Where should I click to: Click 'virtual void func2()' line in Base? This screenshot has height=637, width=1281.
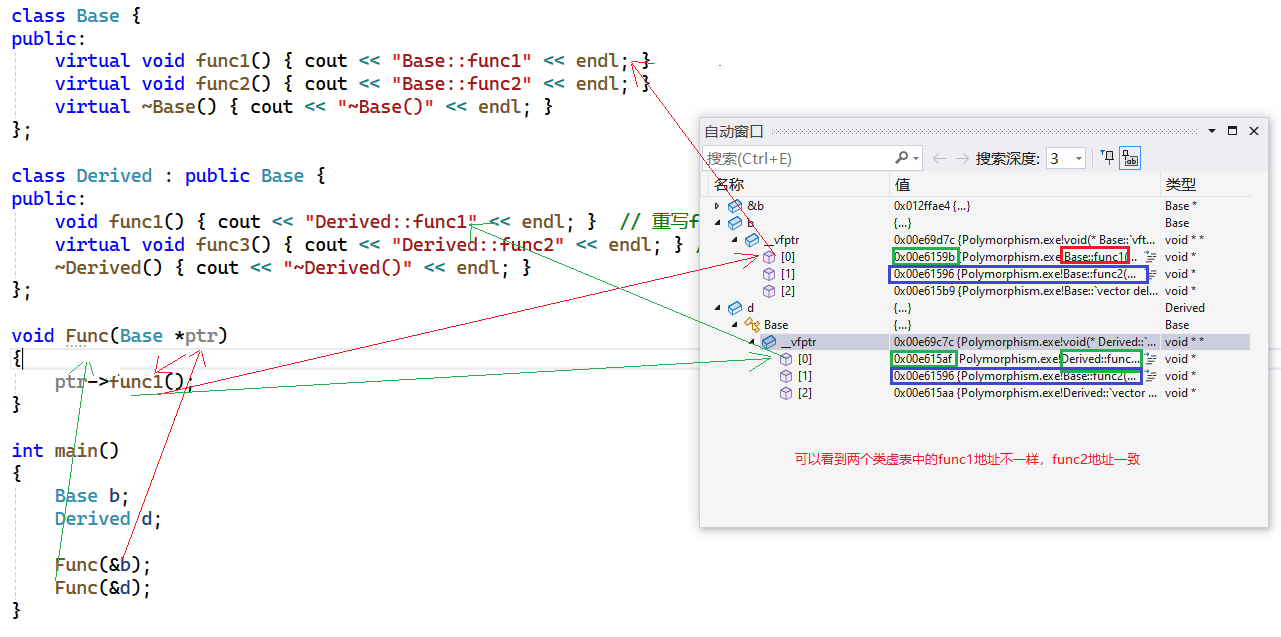pos(353,84)
